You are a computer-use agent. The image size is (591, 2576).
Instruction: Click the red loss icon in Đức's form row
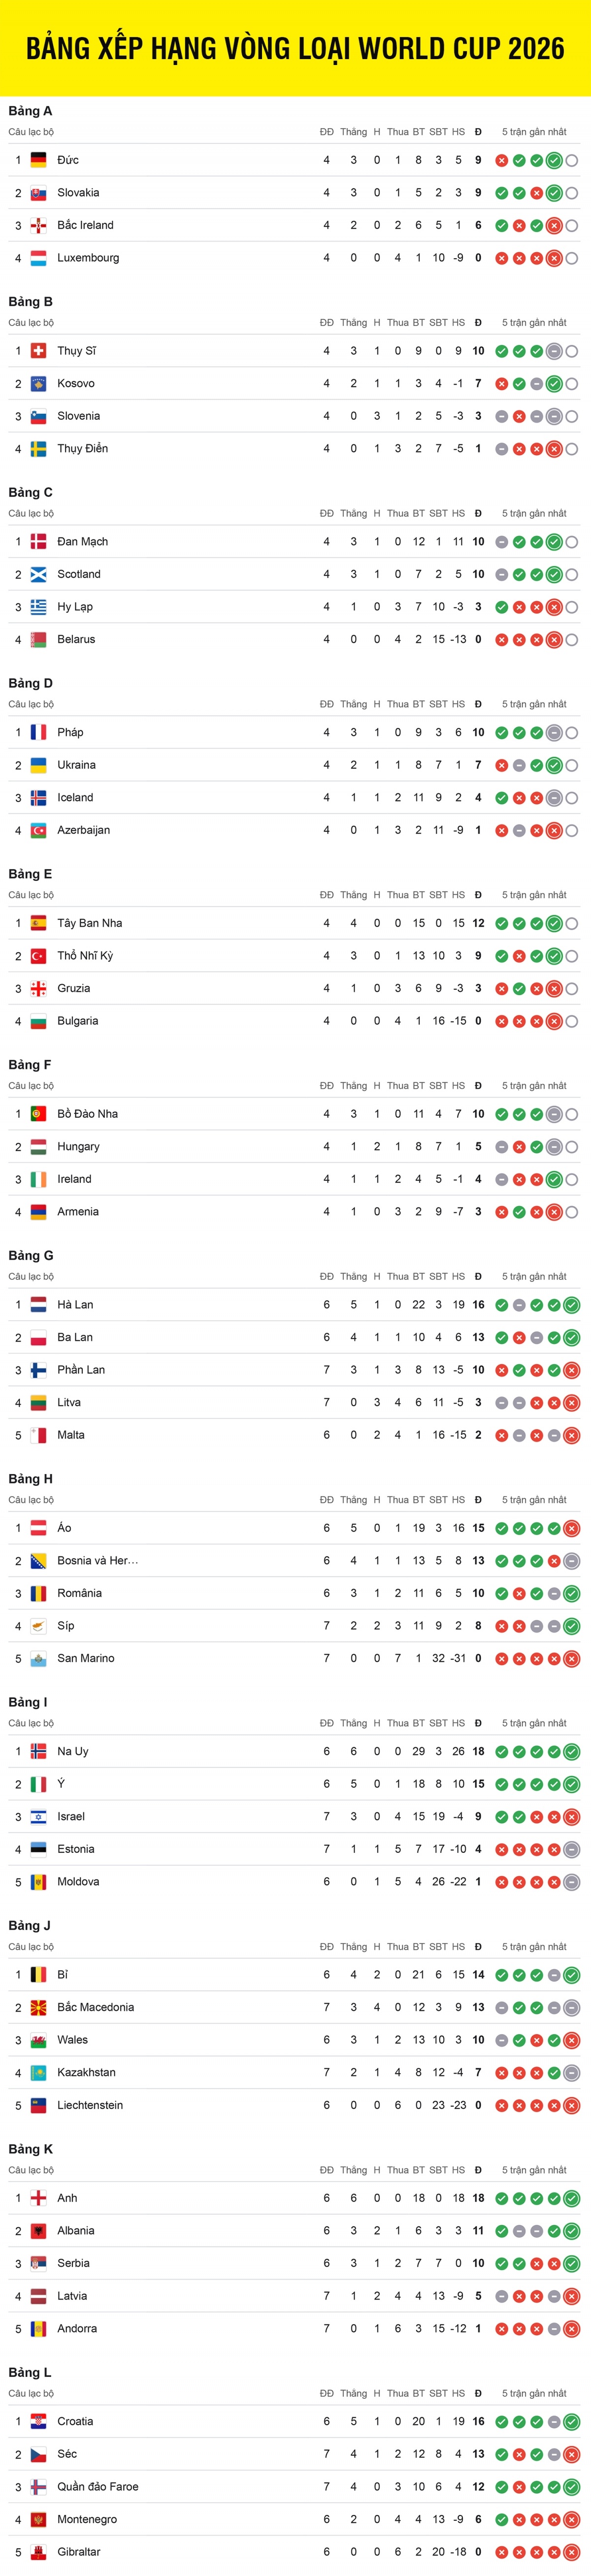tap(502, 160)
